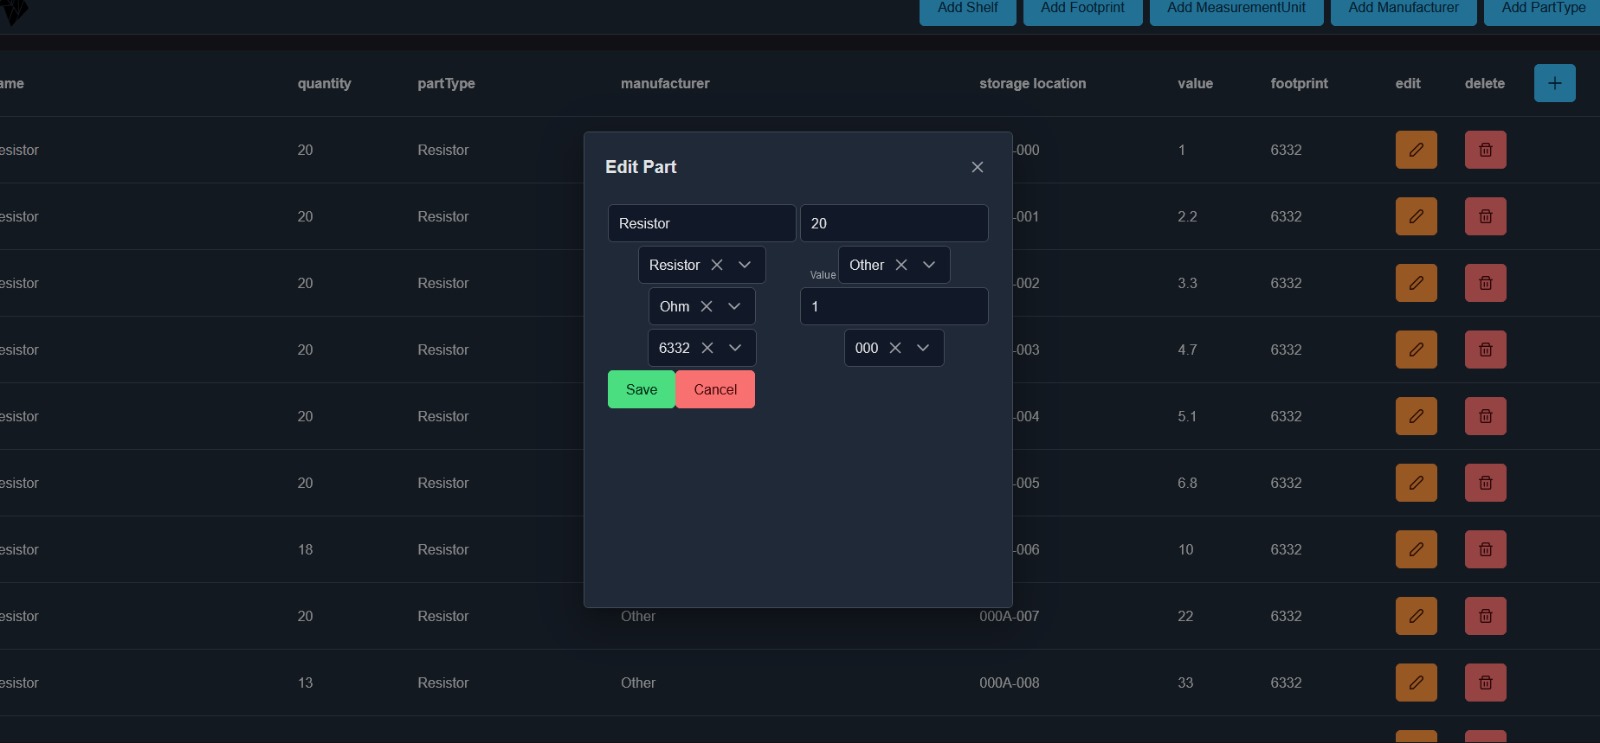Clear the Other manufacturer selection X icon
Image resolution: width=1600 pixels, height=743 pixels.
pos(901,265)
